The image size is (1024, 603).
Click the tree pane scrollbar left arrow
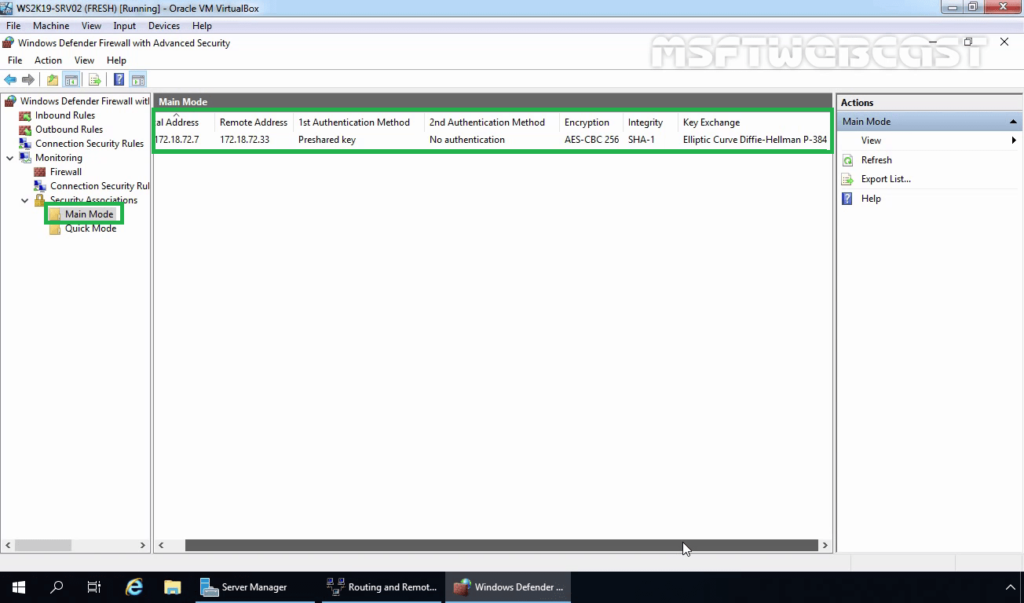point(8,546)
